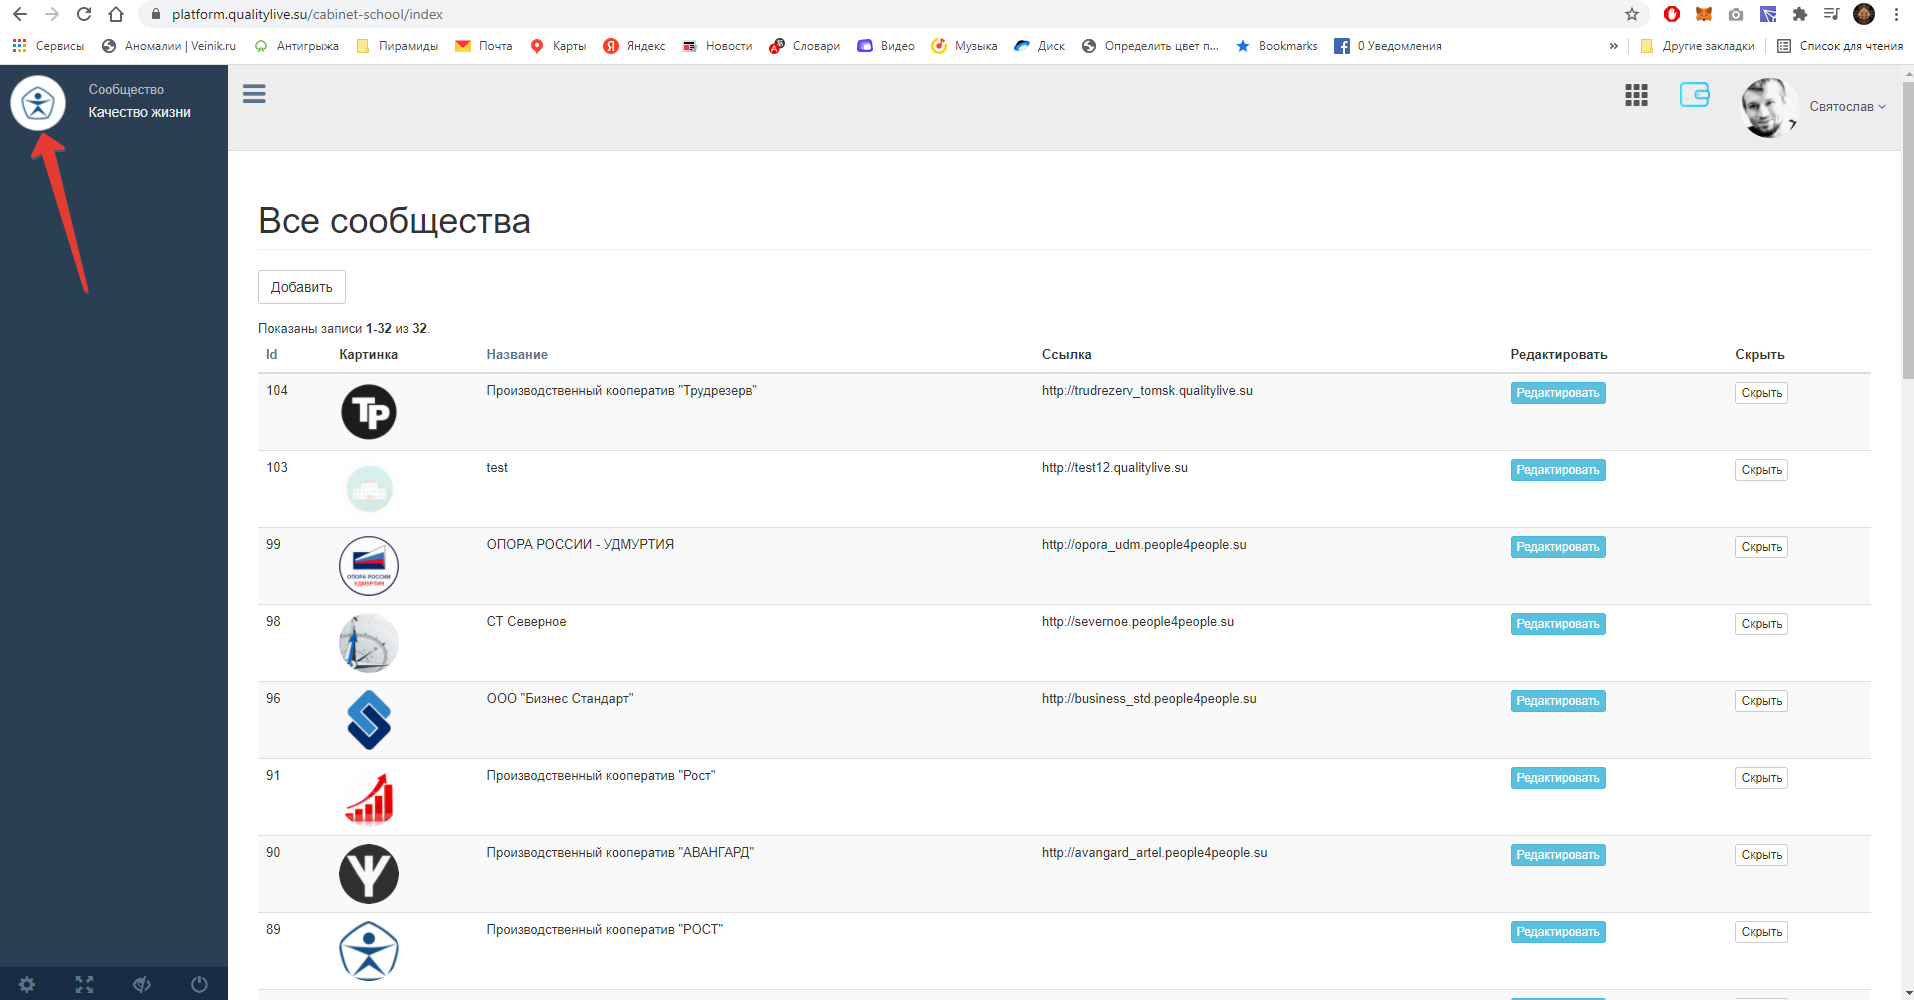Edit the Трудрезерв cooperative row
1914x1000 pixels.
pyautogui.click(x=1558, y=393)
